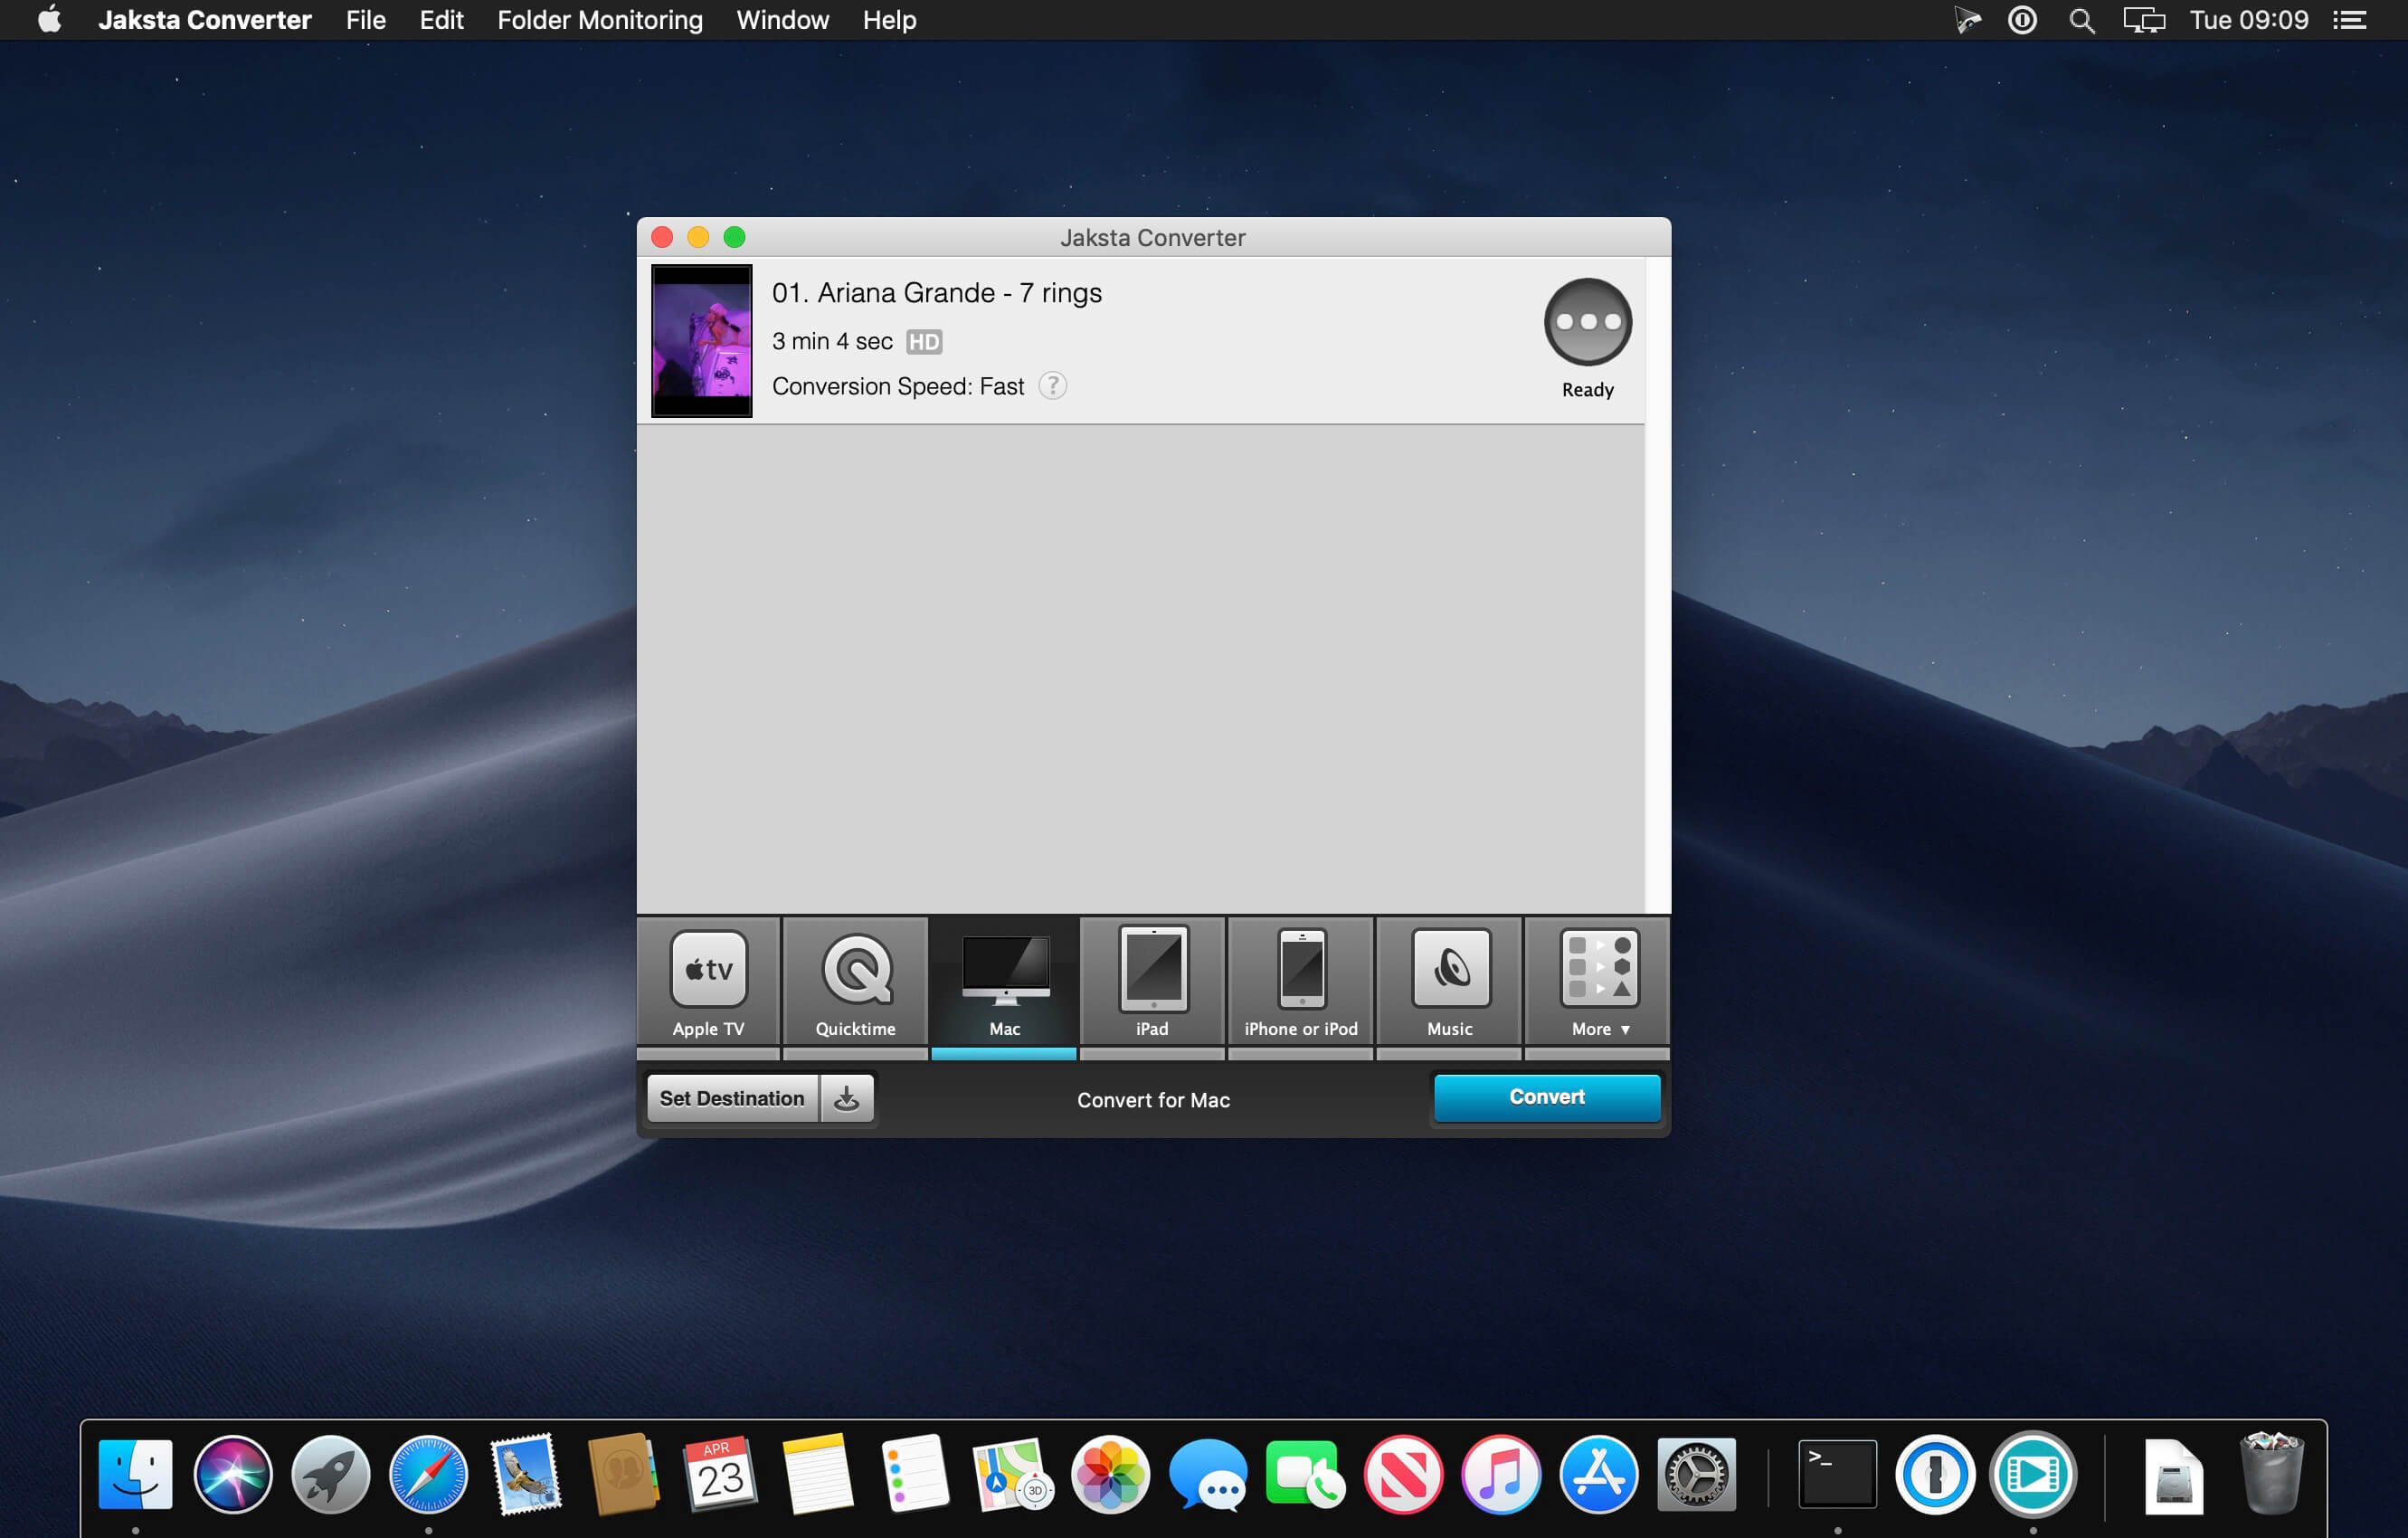
Task: Open the Trash from the Dock
Action: point(2272,1474)
